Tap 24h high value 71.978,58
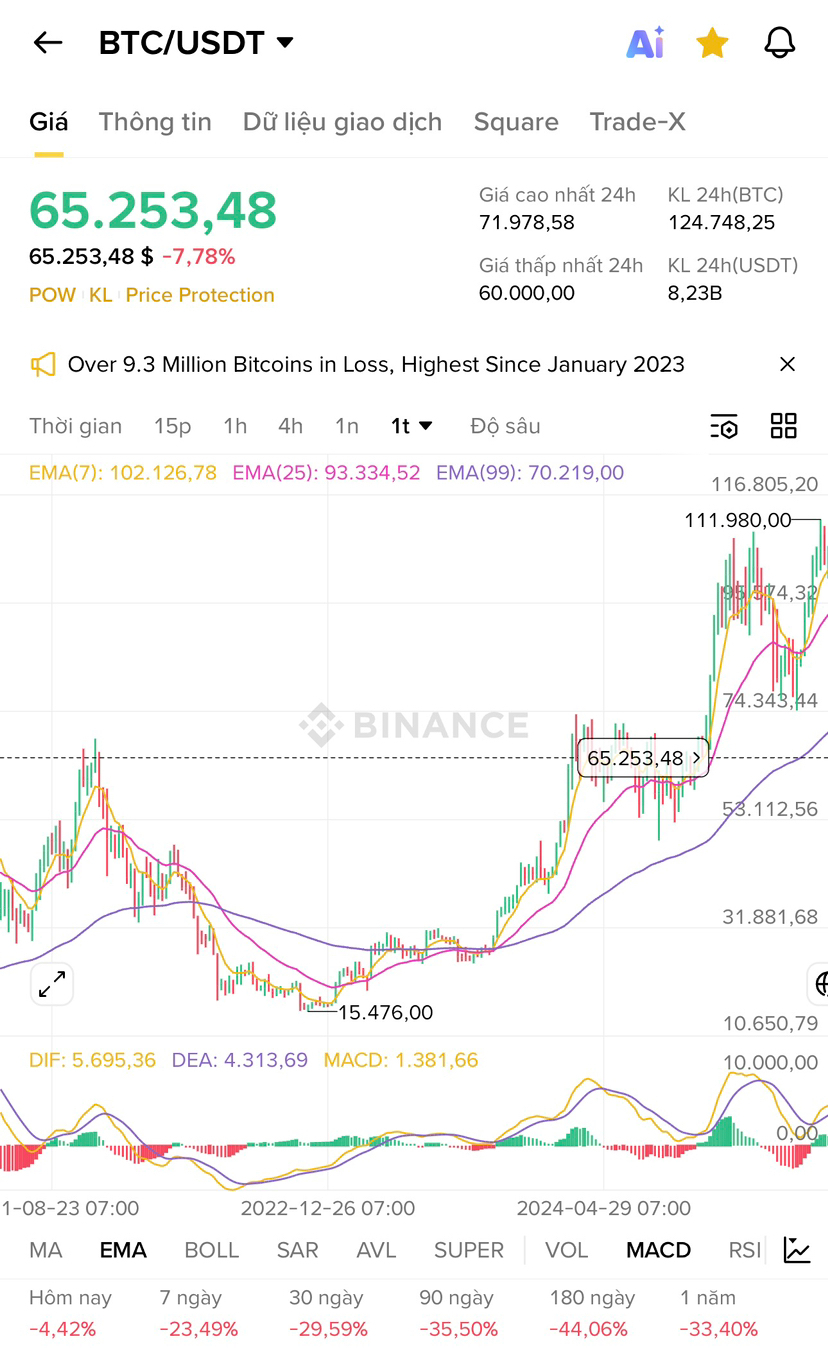This screenshot has width=828, height=1348. (x=527, y=222)
